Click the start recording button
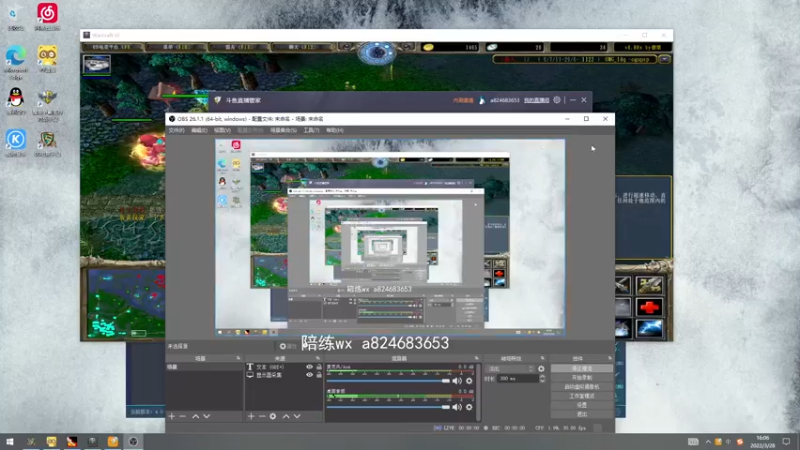This screenshot has height=450, width=800. click(x=582, y=378)
